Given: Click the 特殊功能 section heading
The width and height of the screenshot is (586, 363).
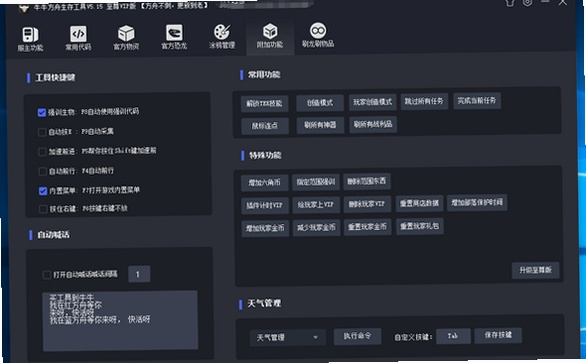Looking at the screenshot, I should [x=265, y=155].
